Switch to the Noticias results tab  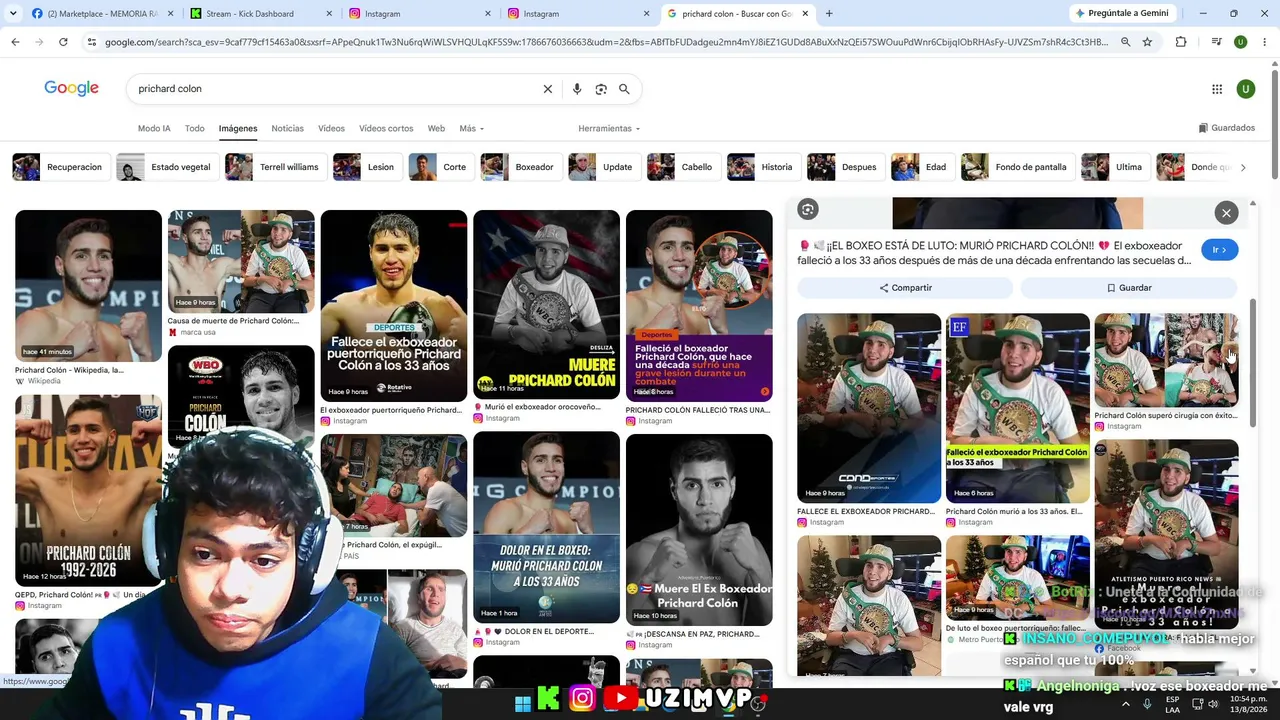[287, 129]
